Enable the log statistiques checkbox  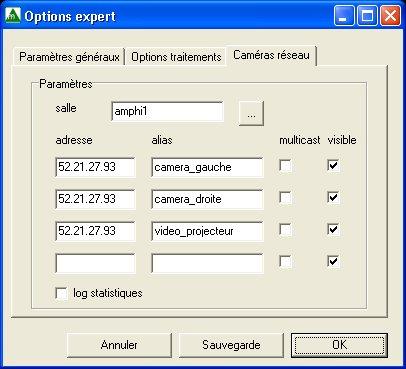tap(62, 294)
